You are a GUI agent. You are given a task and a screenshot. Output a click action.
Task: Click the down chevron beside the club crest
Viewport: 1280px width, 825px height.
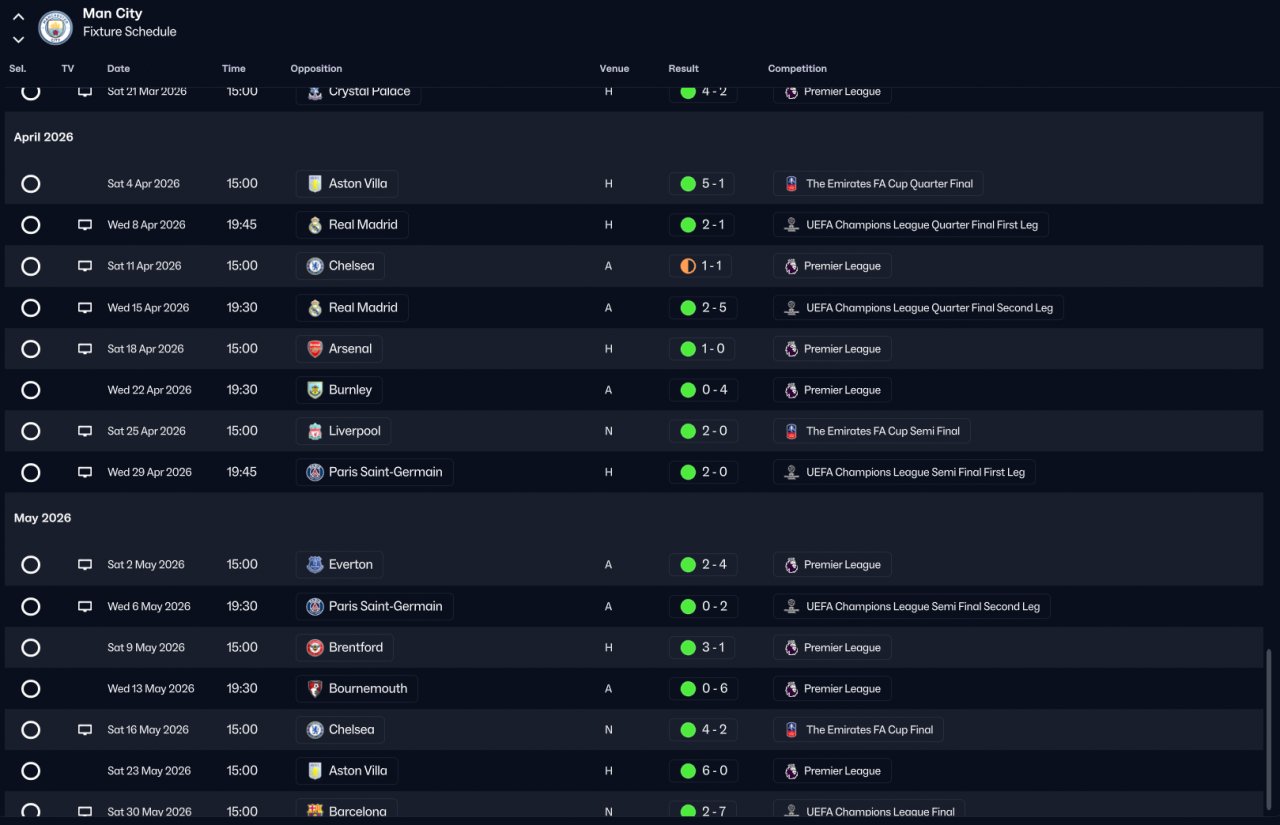click(18, 40)
